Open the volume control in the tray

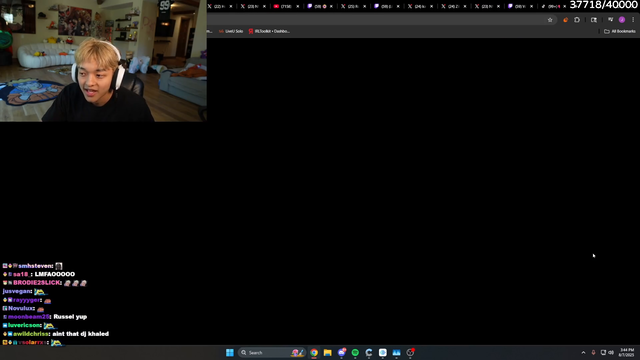coord(611,353)
